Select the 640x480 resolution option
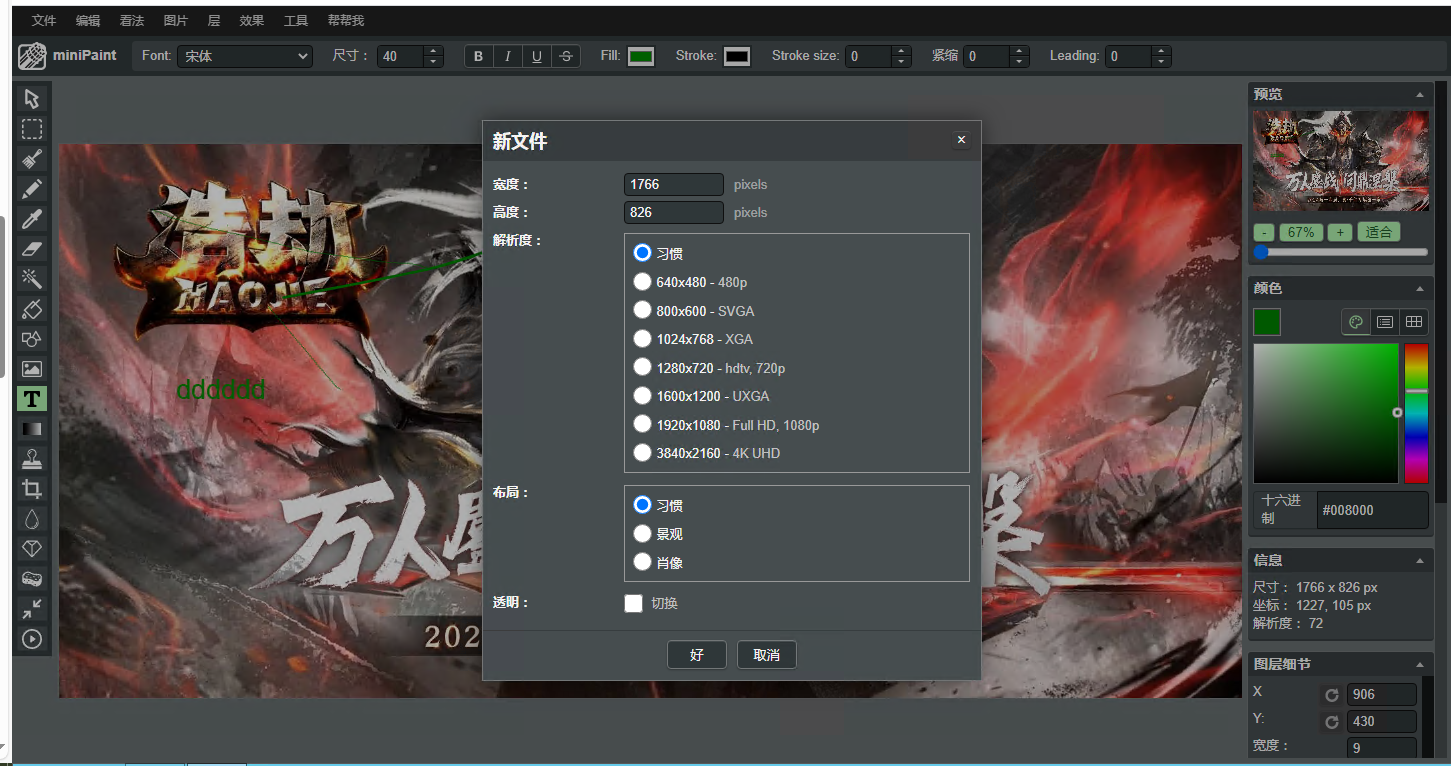 (643, 282)
